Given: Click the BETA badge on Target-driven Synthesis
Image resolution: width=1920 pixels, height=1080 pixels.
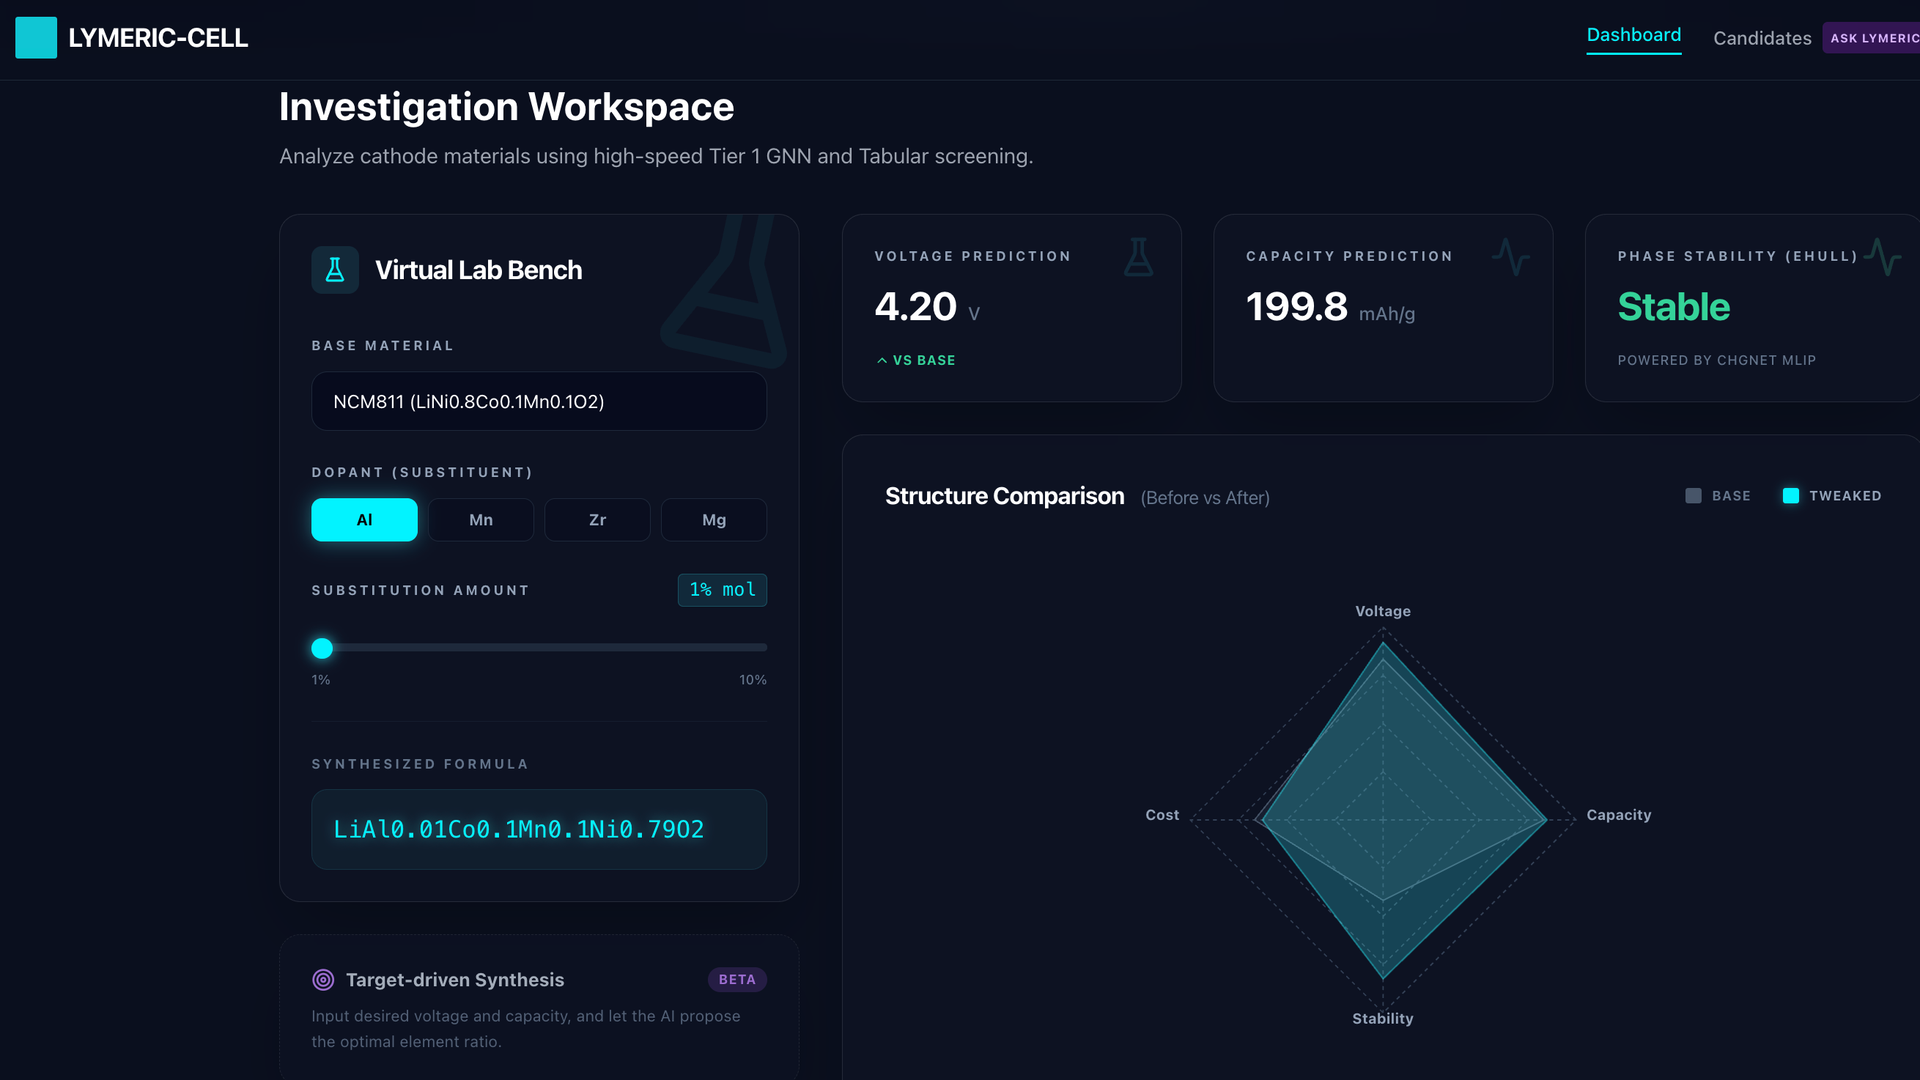Looking at the screenshot, I should tap(737, 980).
